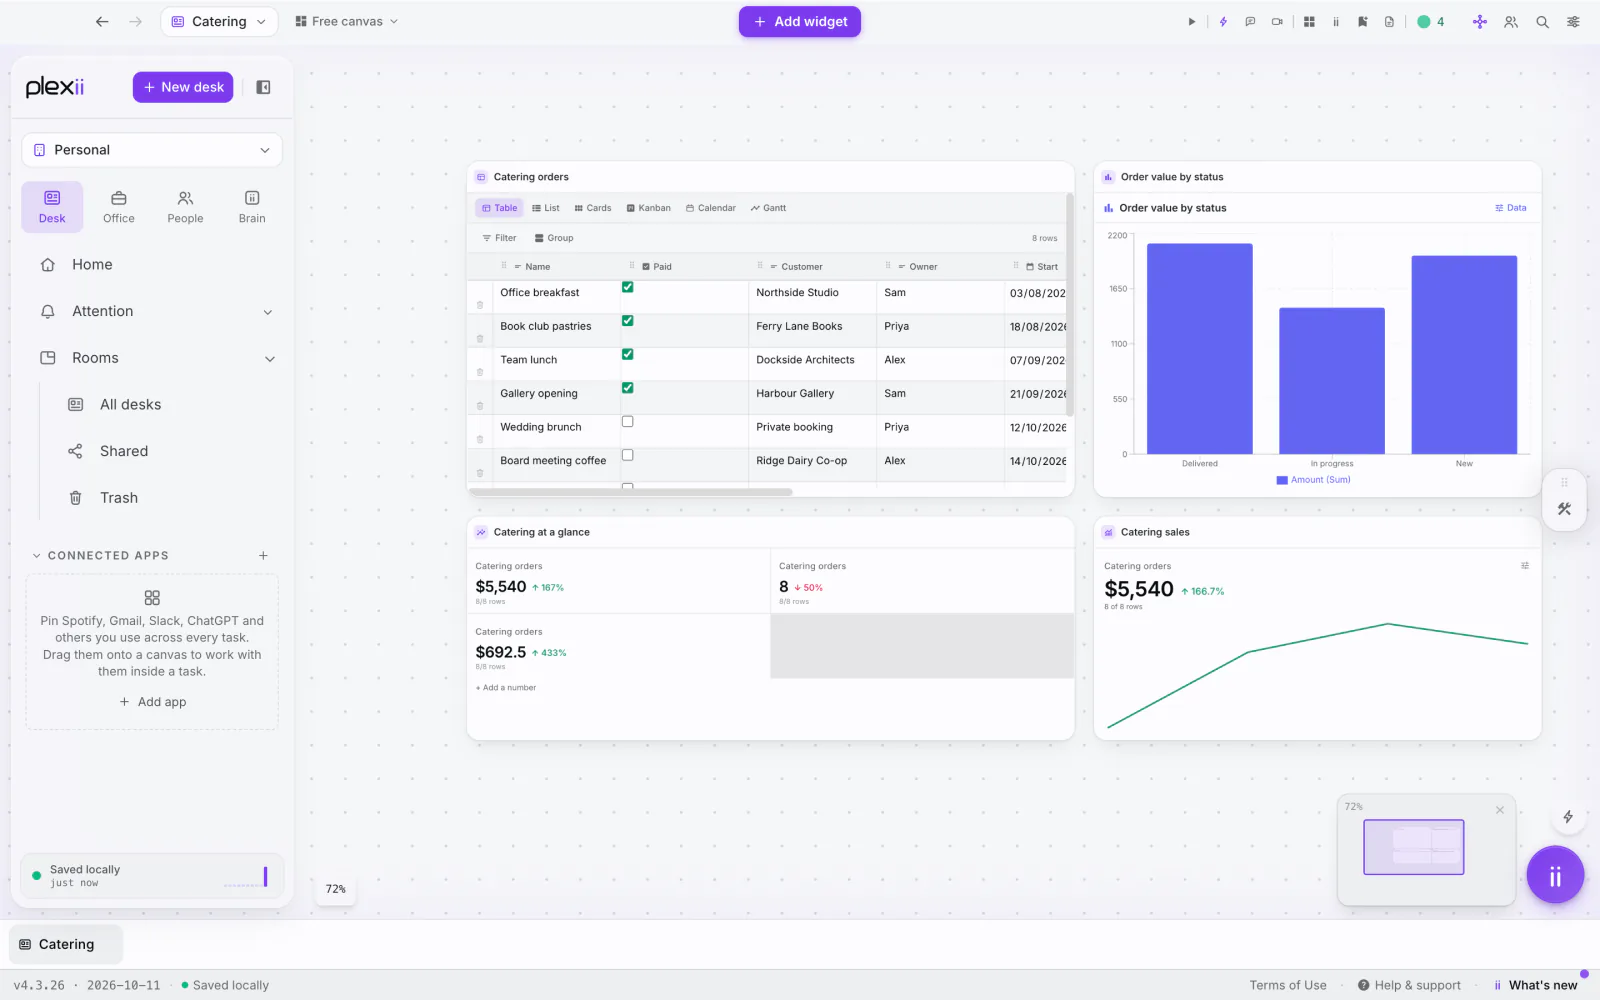Click the minimap canvas thumbnail

point(1414,847)
